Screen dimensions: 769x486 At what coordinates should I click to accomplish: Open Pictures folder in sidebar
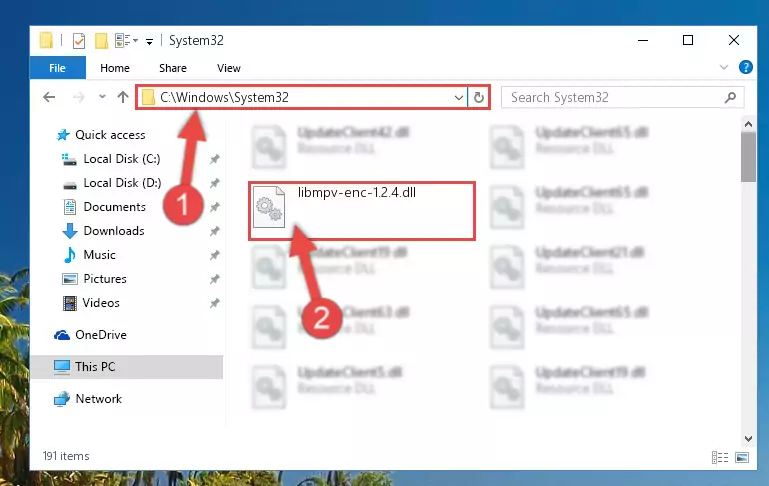point(104,279)
